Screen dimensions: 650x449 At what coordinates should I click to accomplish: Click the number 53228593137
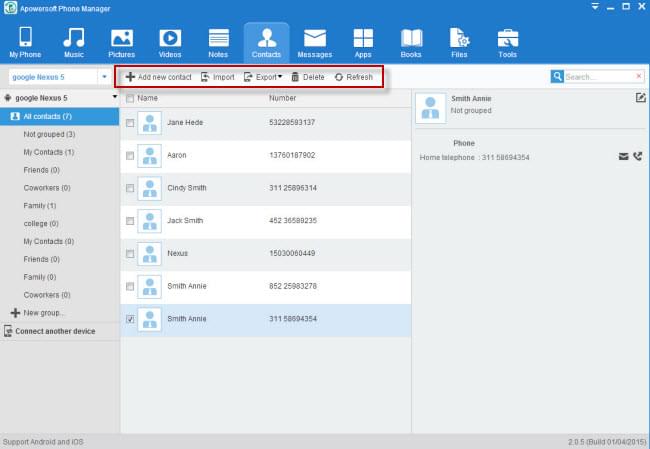click(x=292, y=122)
